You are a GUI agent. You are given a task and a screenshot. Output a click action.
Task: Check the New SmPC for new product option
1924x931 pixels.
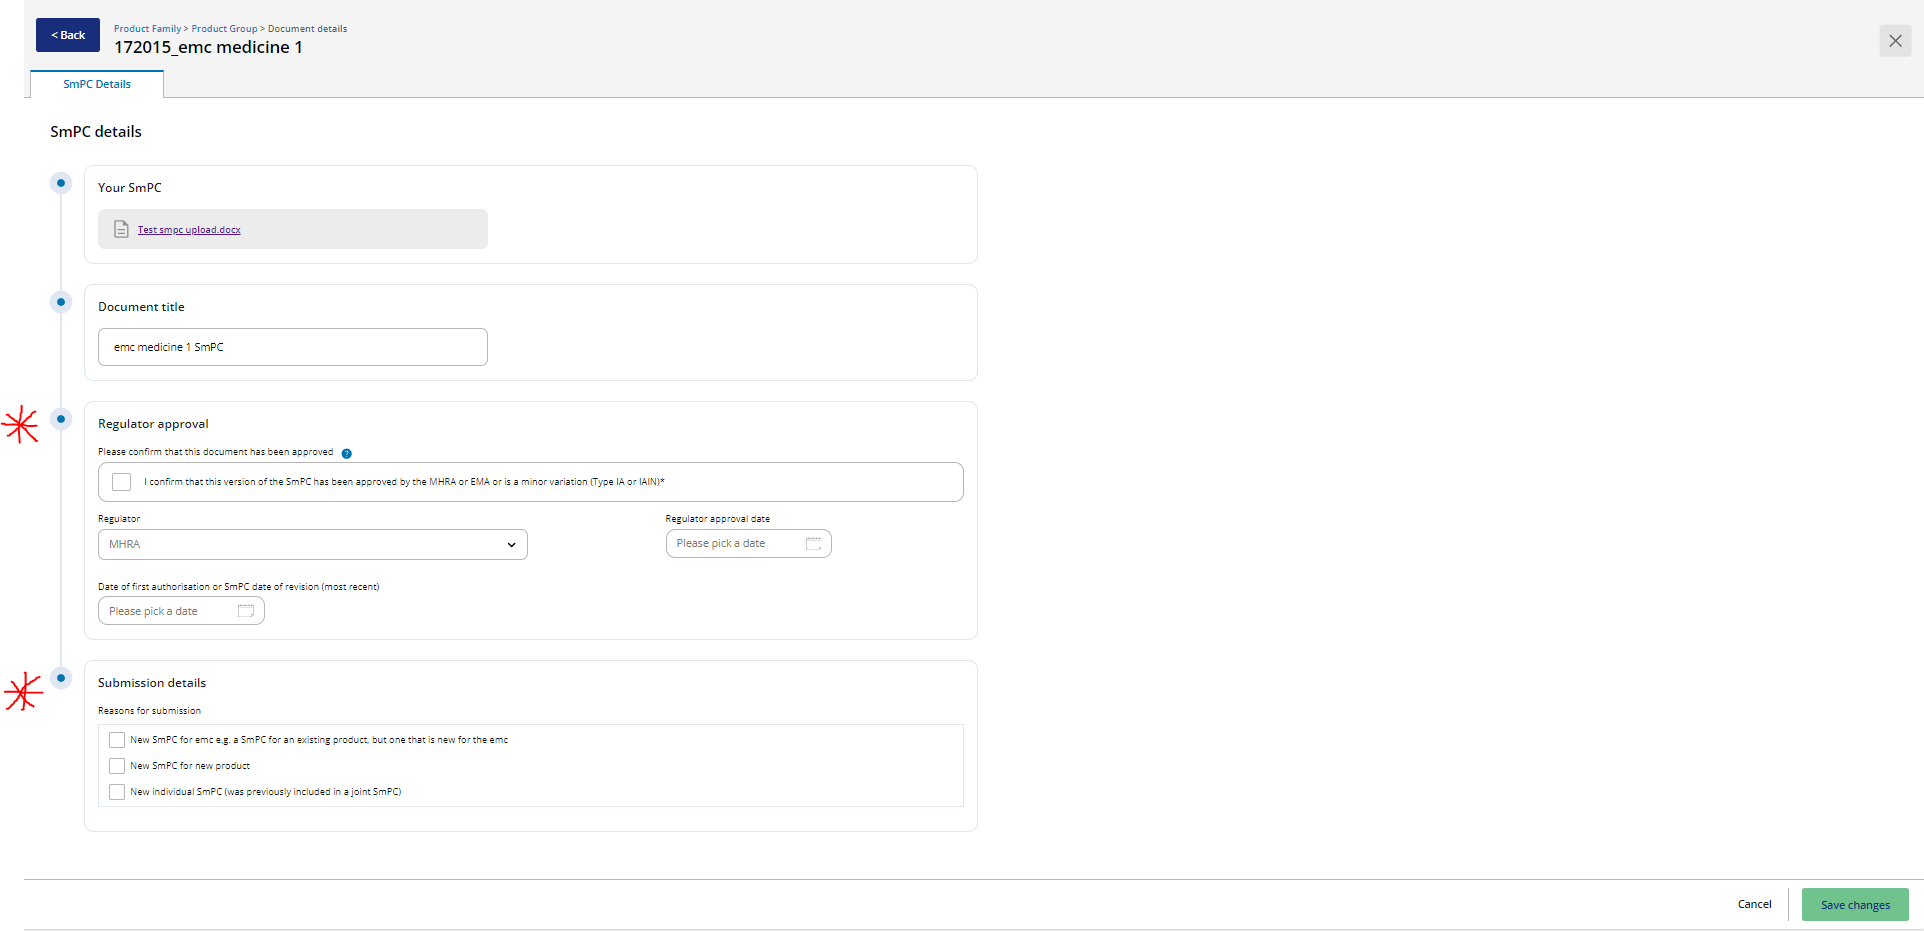(117, 765)
